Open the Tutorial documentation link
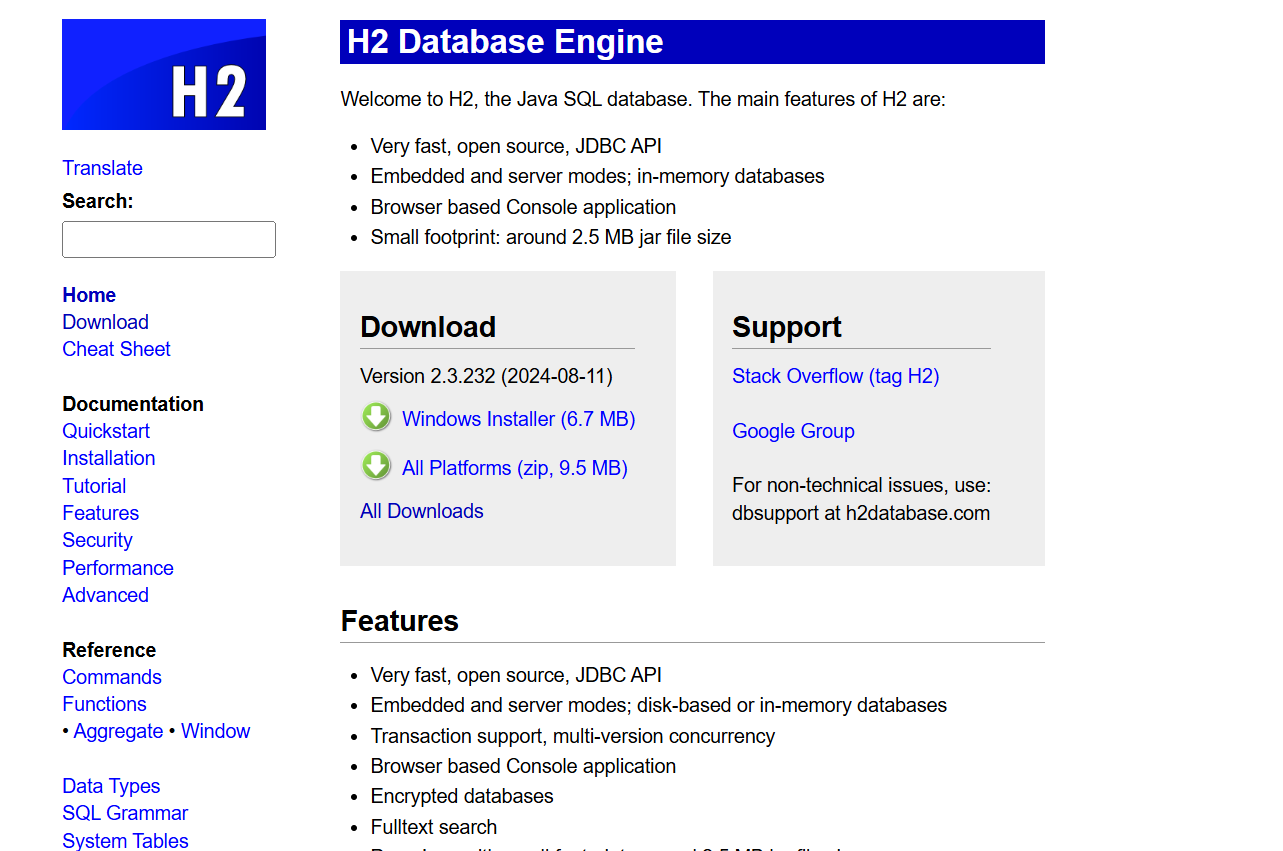The width and height of the screenshot is (1283, 851). 94,486
